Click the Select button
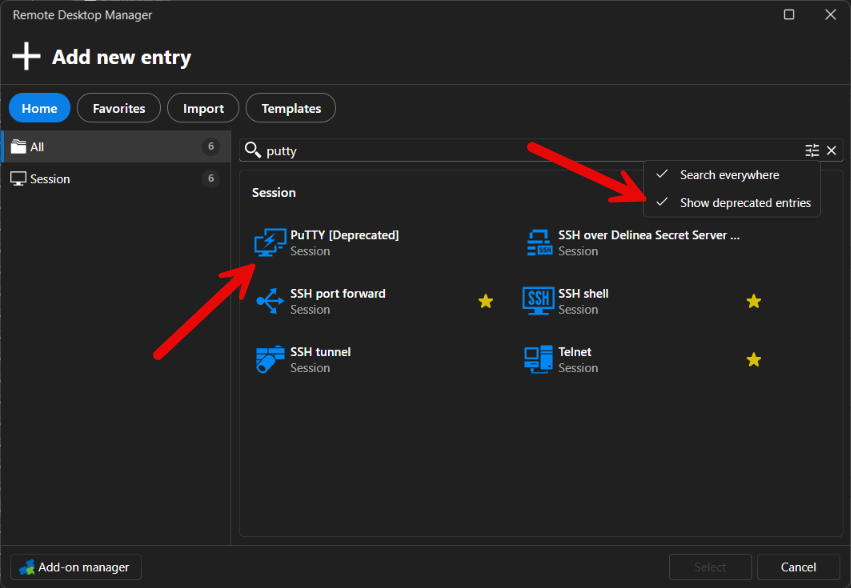 [710, 567]
